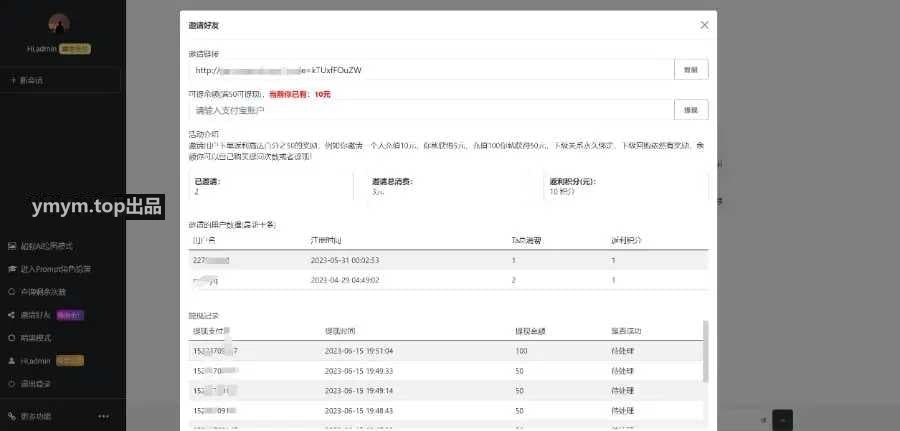Image resolution: width=900 pixels, height=431 pixels.
Task: Focus the Alipay account input field
Action: click(x=431, y=110)
